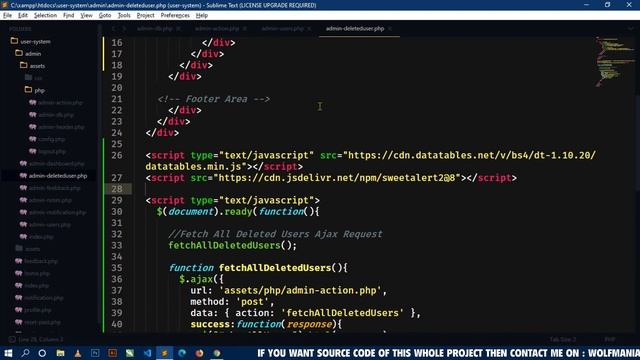This screenshot has width=640, height=360.
Task: Open admin-action.php in the sidebar
Action: tap(60, 103)
